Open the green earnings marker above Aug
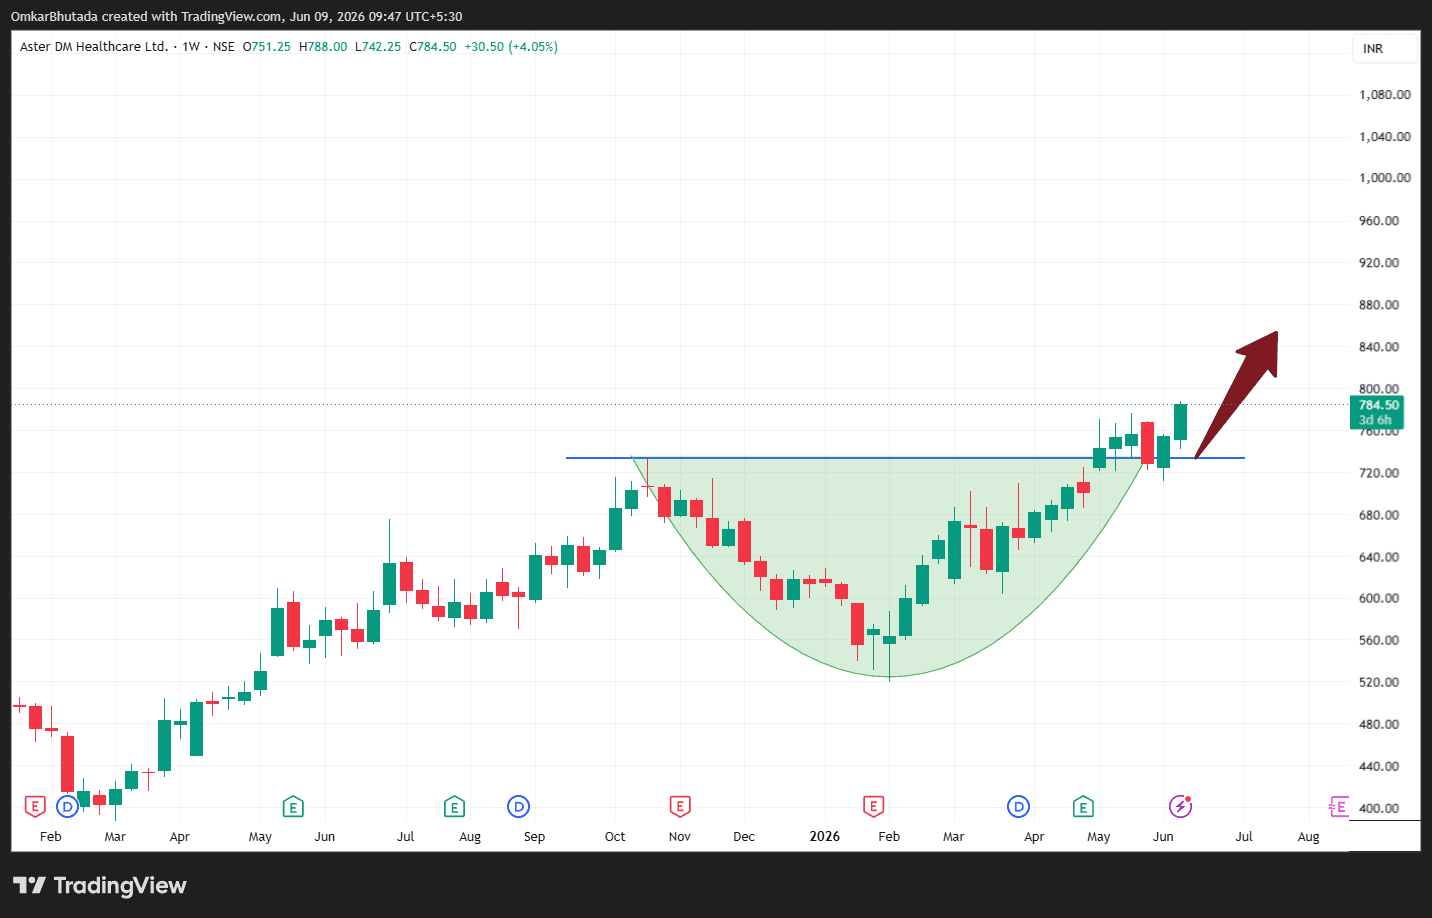 point(454,806)
